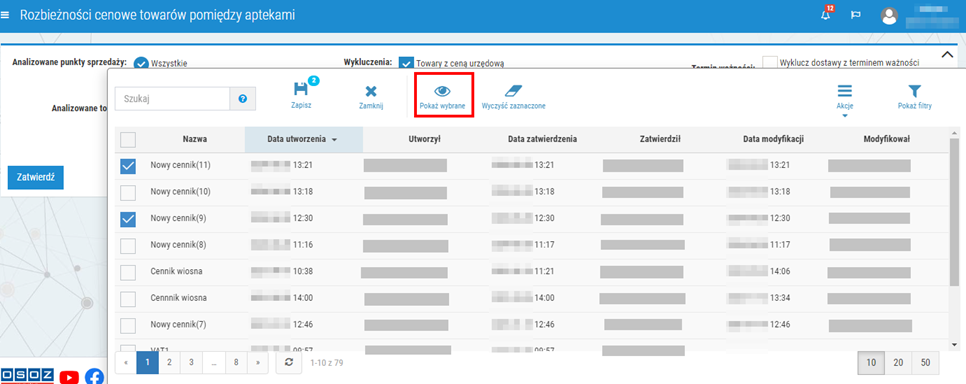Click table scrollbar up arrow
The width and height of the screenshot is (966, 384).
955,132
